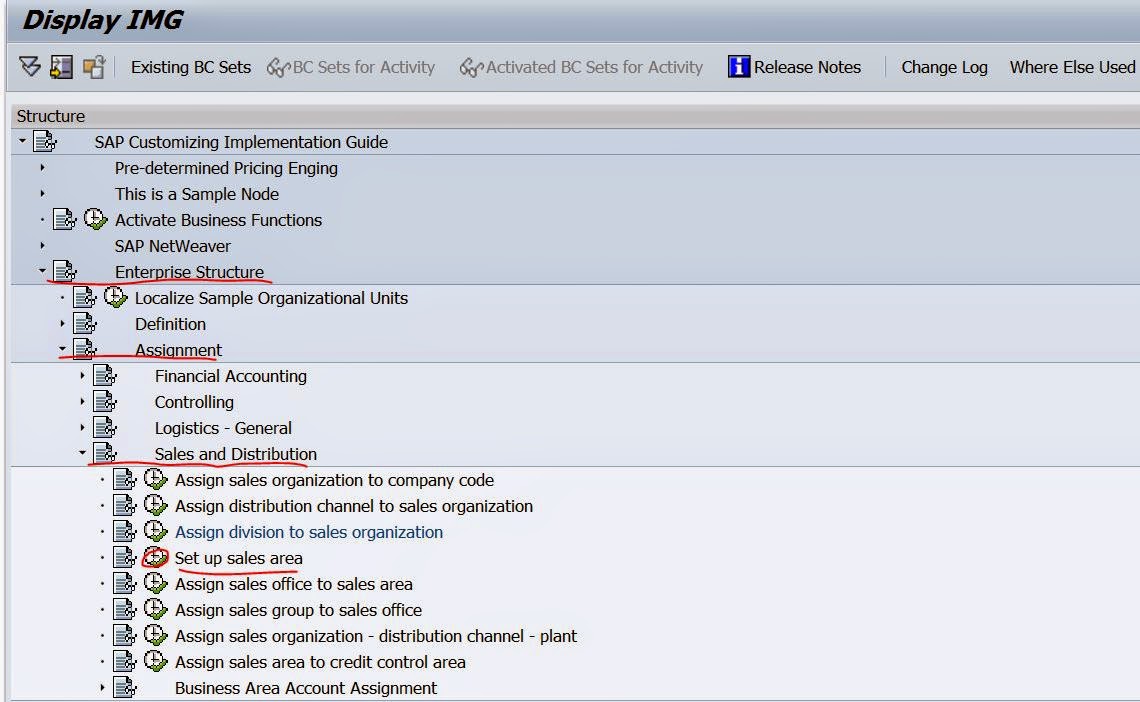This screenshot has width=1140, height=702.
Task: Expand Financial Accounting node
Action: (82, 376)
